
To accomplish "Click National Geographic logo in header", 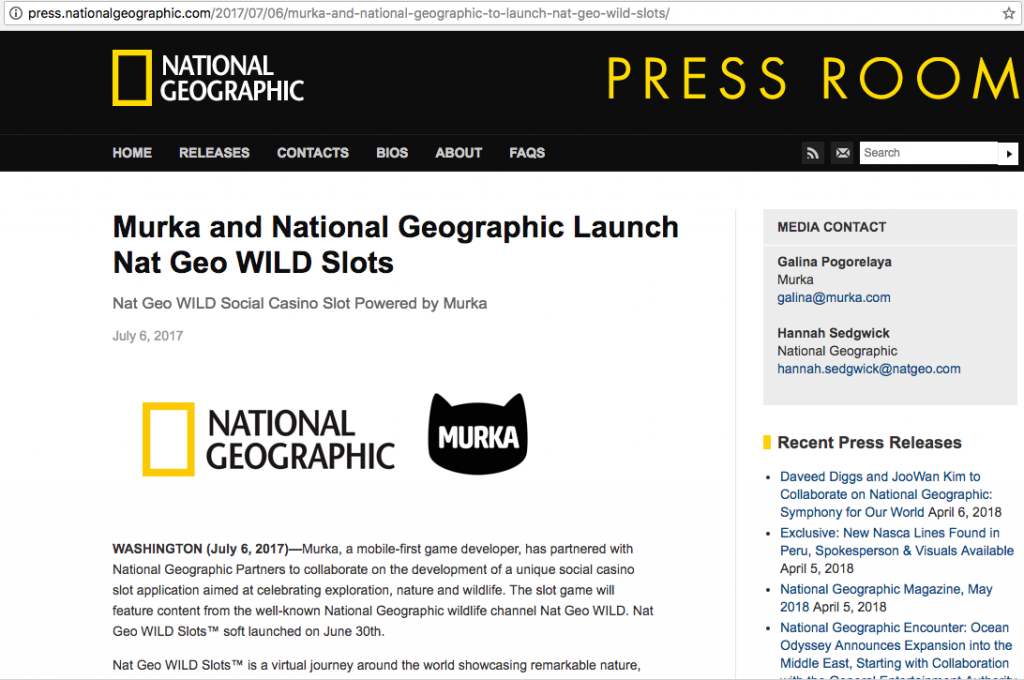I will [x=208, y=78].
